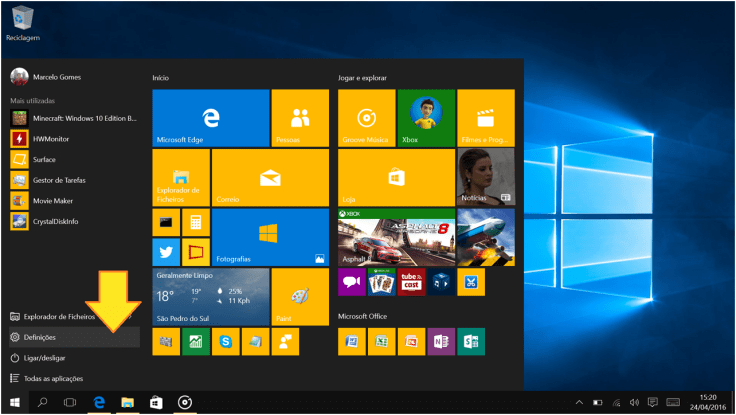The height and width of the screenshot is (415, 736).
Task: Open the Loja store tile
Action: click(396, 177)
